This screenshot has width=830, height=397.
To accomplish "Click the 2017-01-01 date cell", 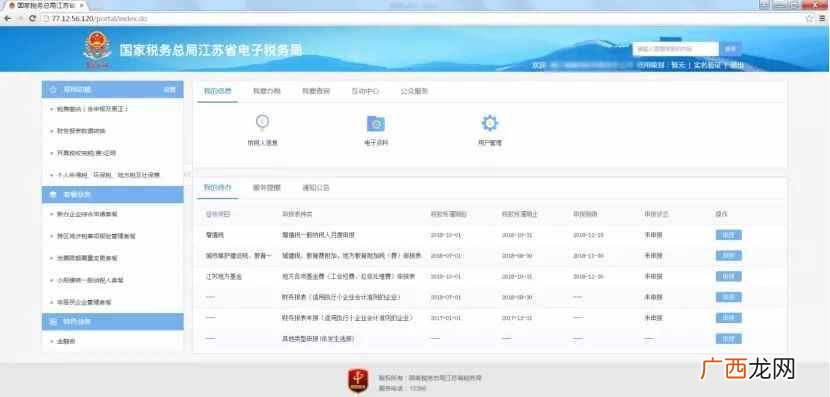I will click(x=446, y=318).
